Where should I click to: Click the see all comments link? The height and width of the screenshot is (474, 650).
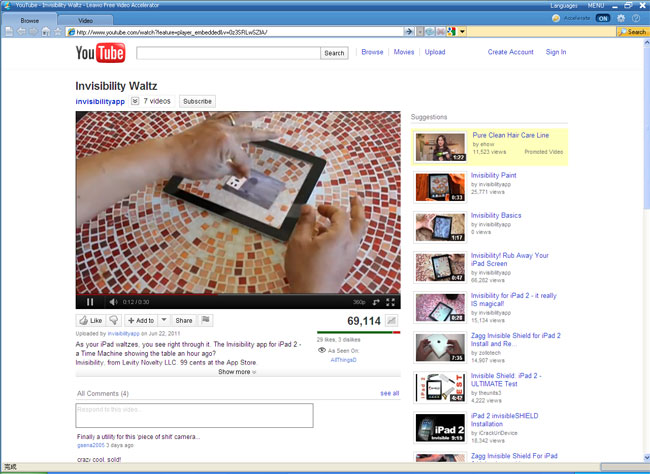tap(390, 393)
